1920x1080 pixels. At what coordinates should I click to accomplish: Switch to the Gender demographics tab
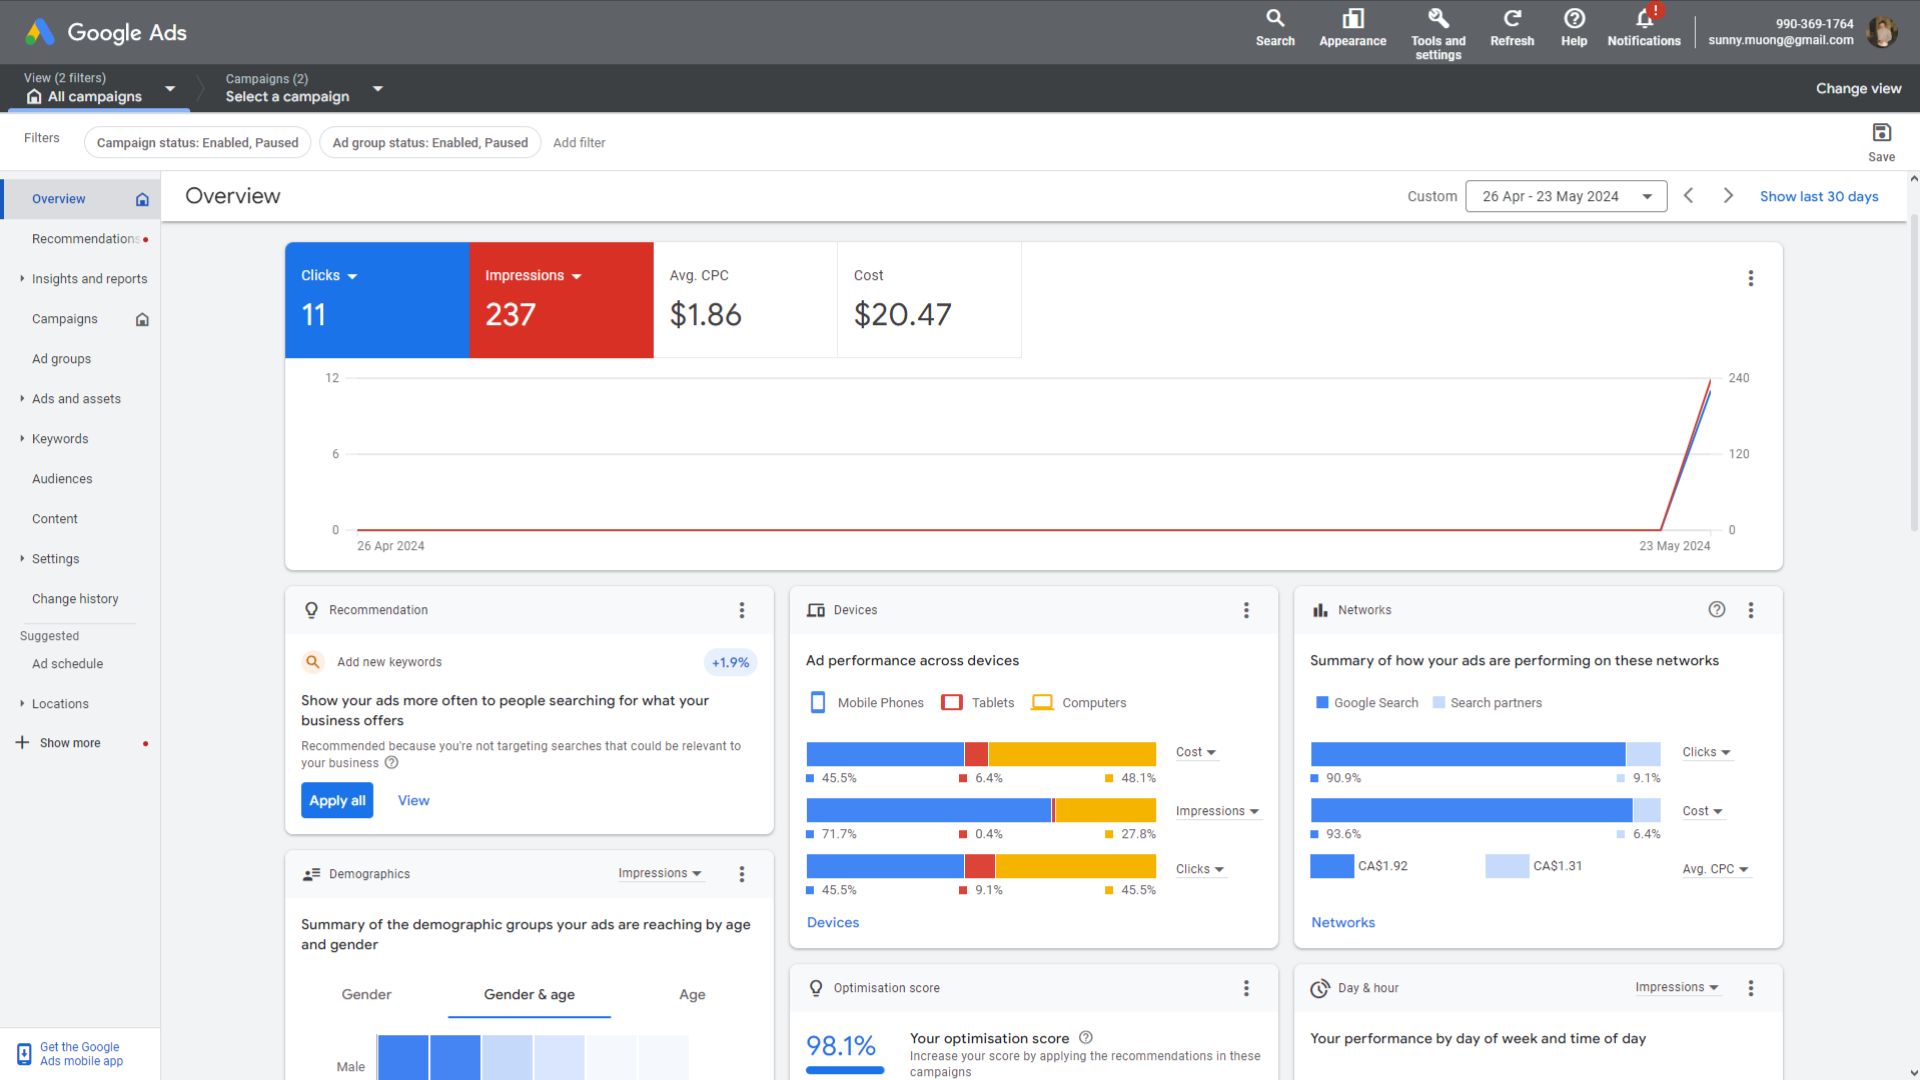[x=366, y=994]
